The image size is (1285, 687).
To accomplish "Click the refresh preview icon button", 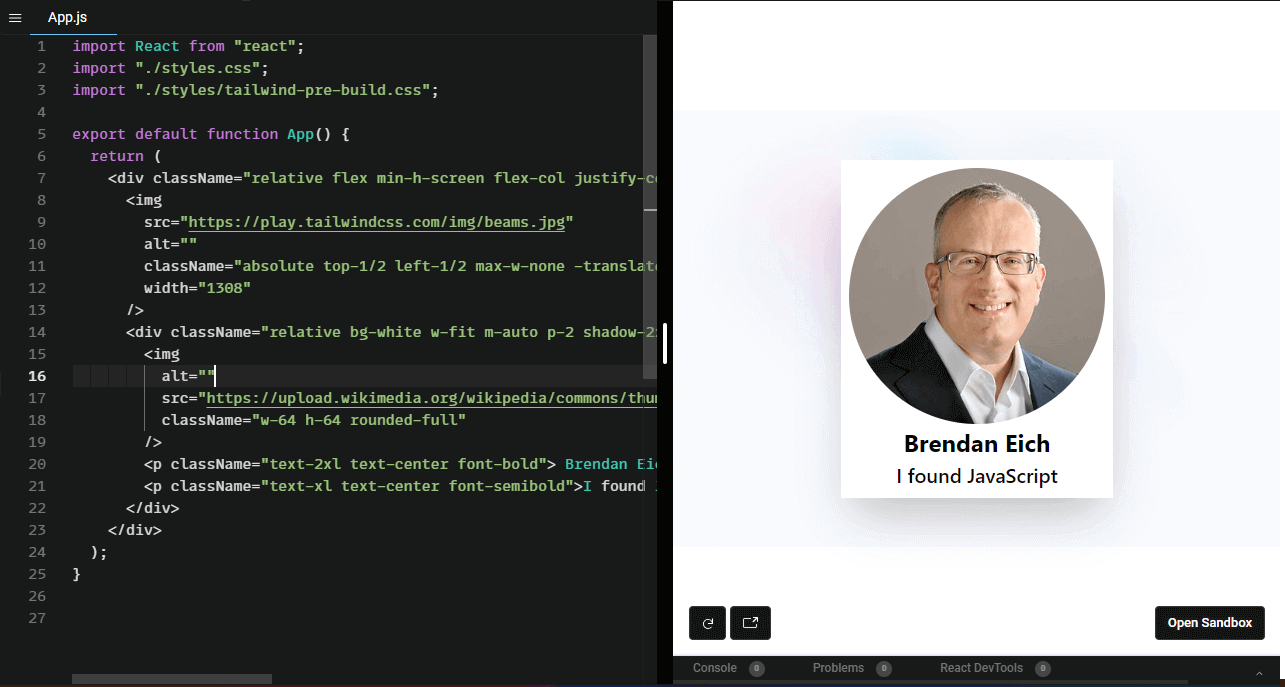I will (x=707, y=623).
